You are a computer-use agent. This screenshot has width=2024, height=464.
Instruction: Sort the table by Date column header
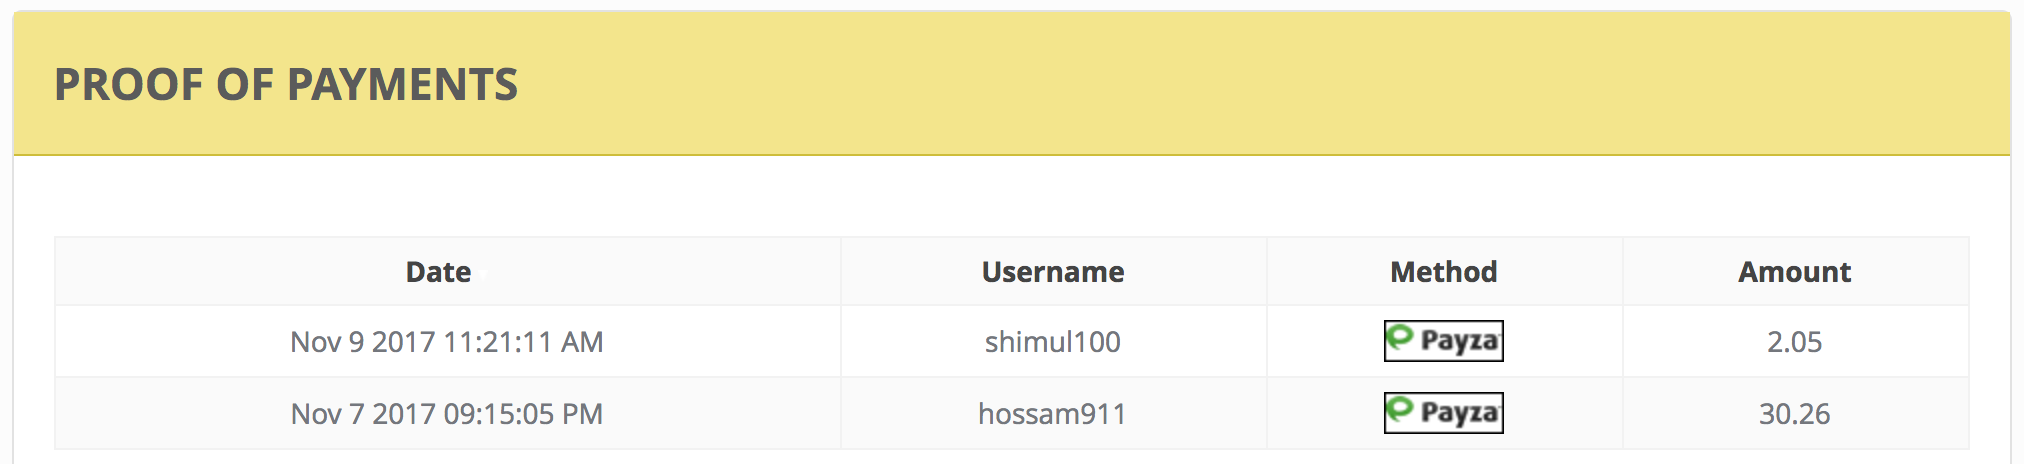pyautogui.click(x=438, y=272)
